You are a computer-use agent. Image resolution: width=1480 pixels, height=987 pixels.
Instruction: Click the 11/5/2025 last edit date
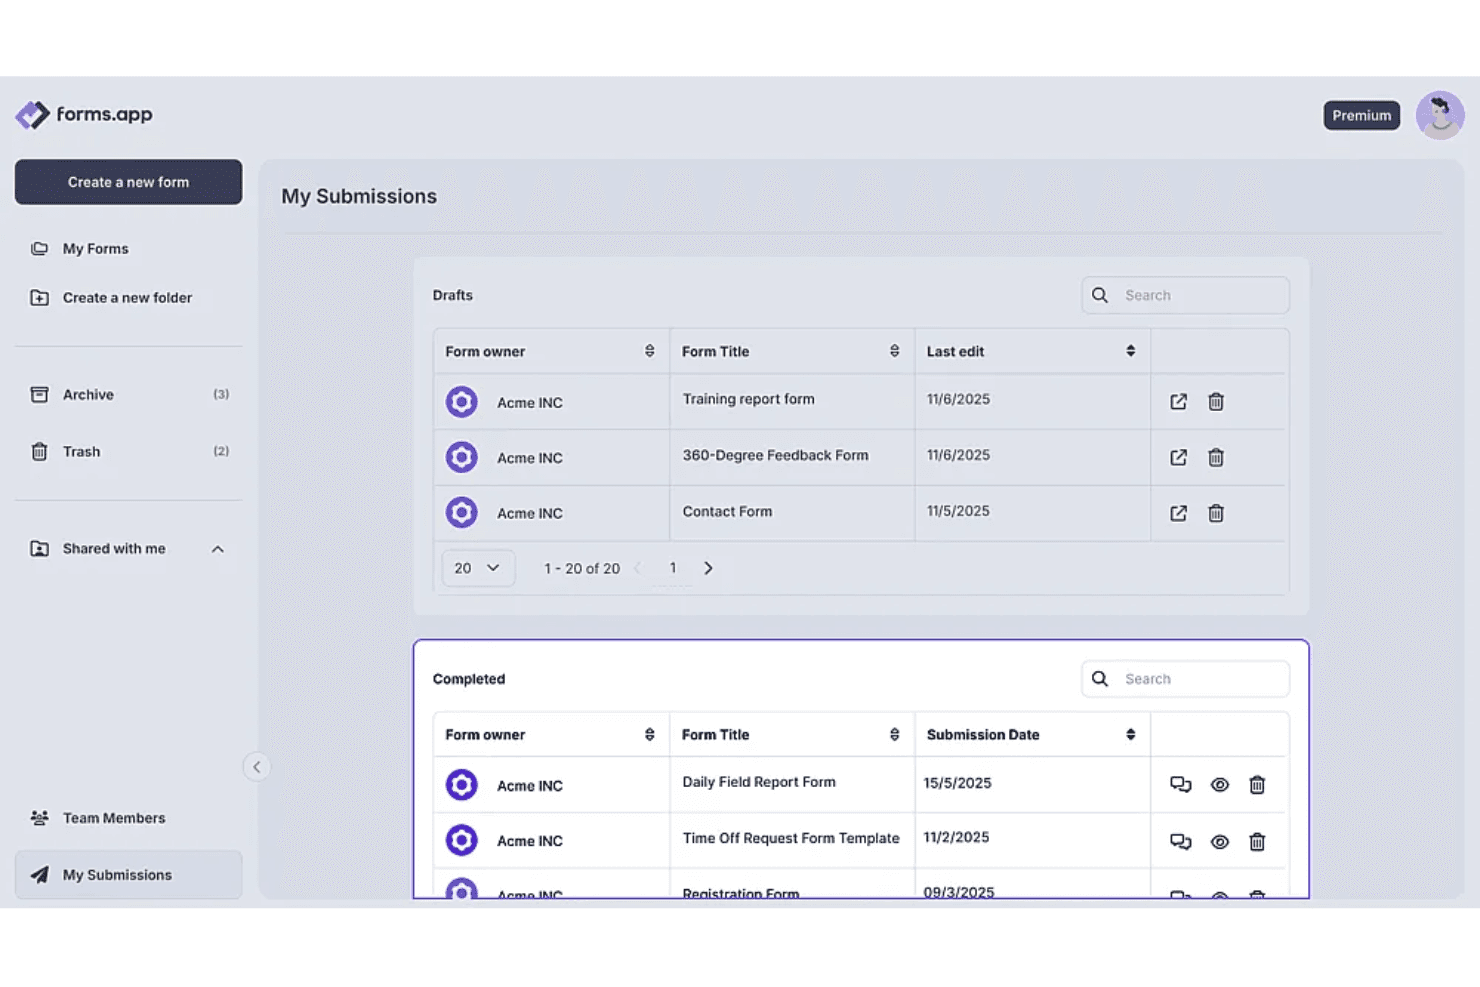pos(958,511)
